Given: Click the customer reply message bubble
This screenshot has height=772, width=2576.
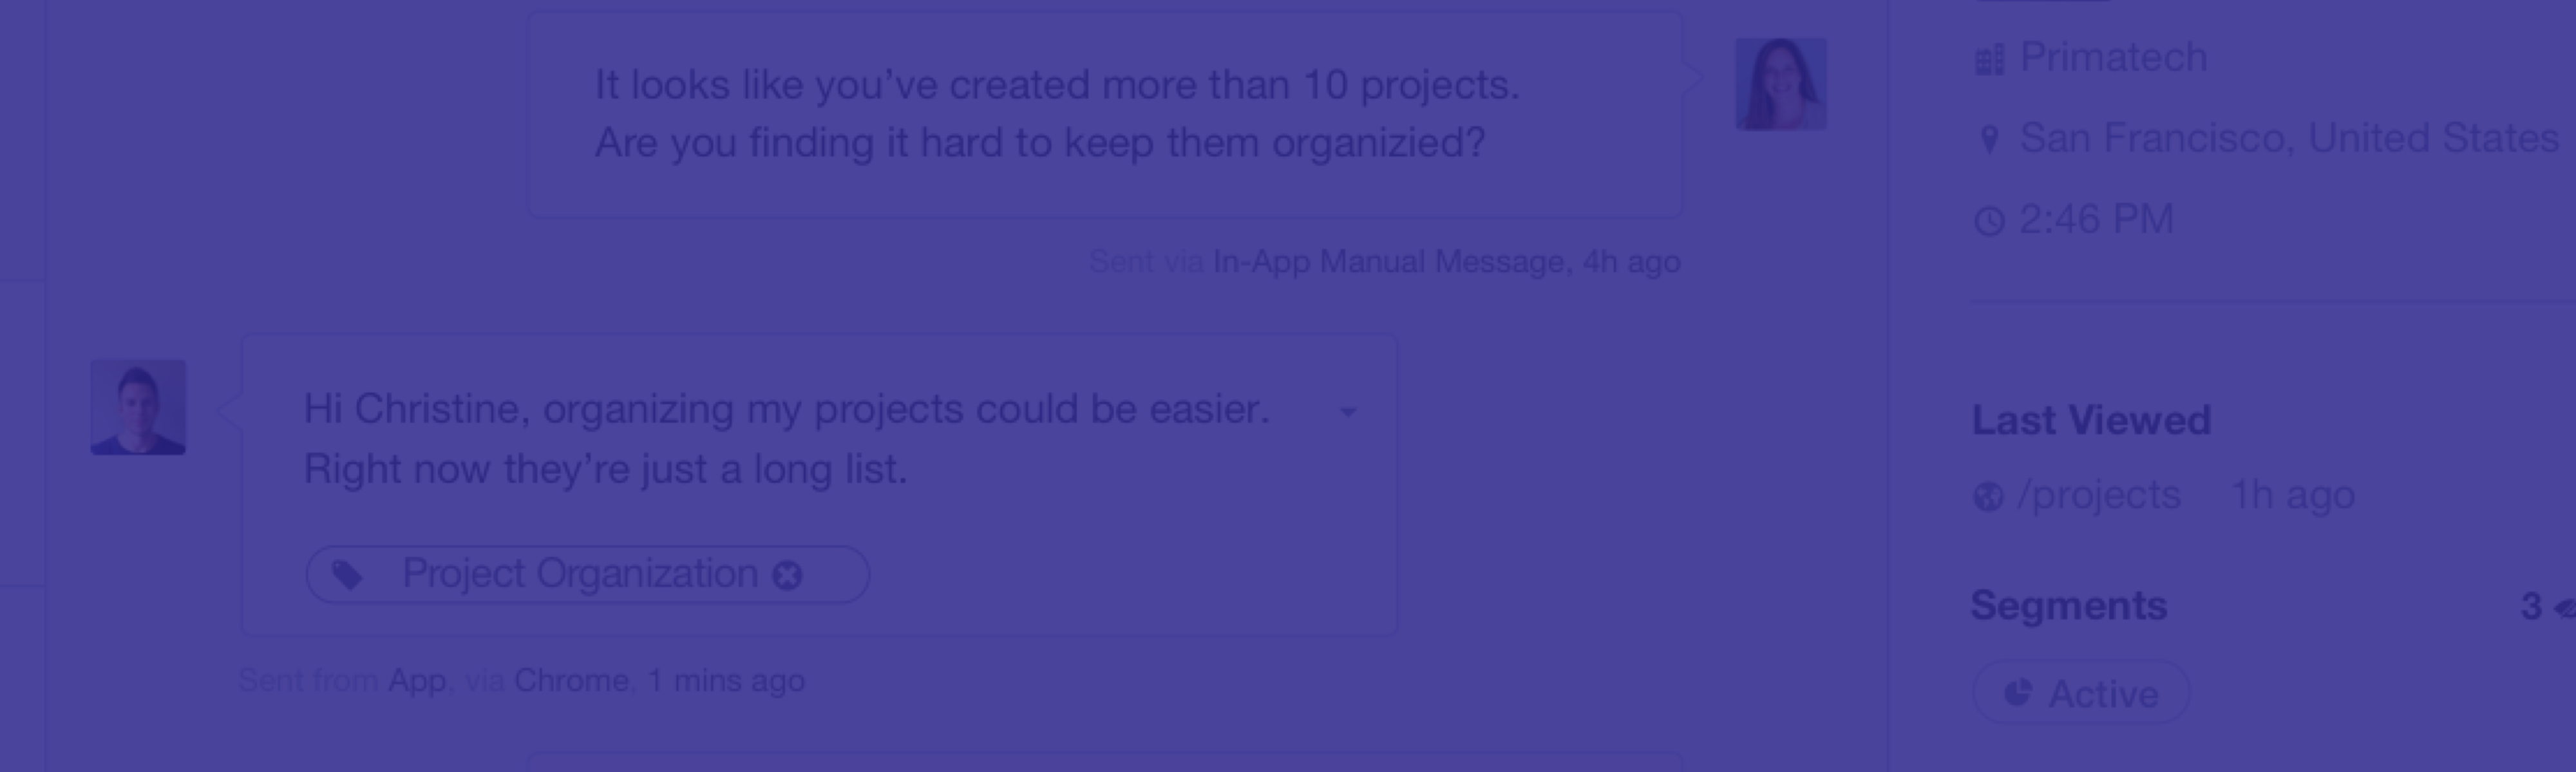Looking at the screenshot, I should [819, 485].
